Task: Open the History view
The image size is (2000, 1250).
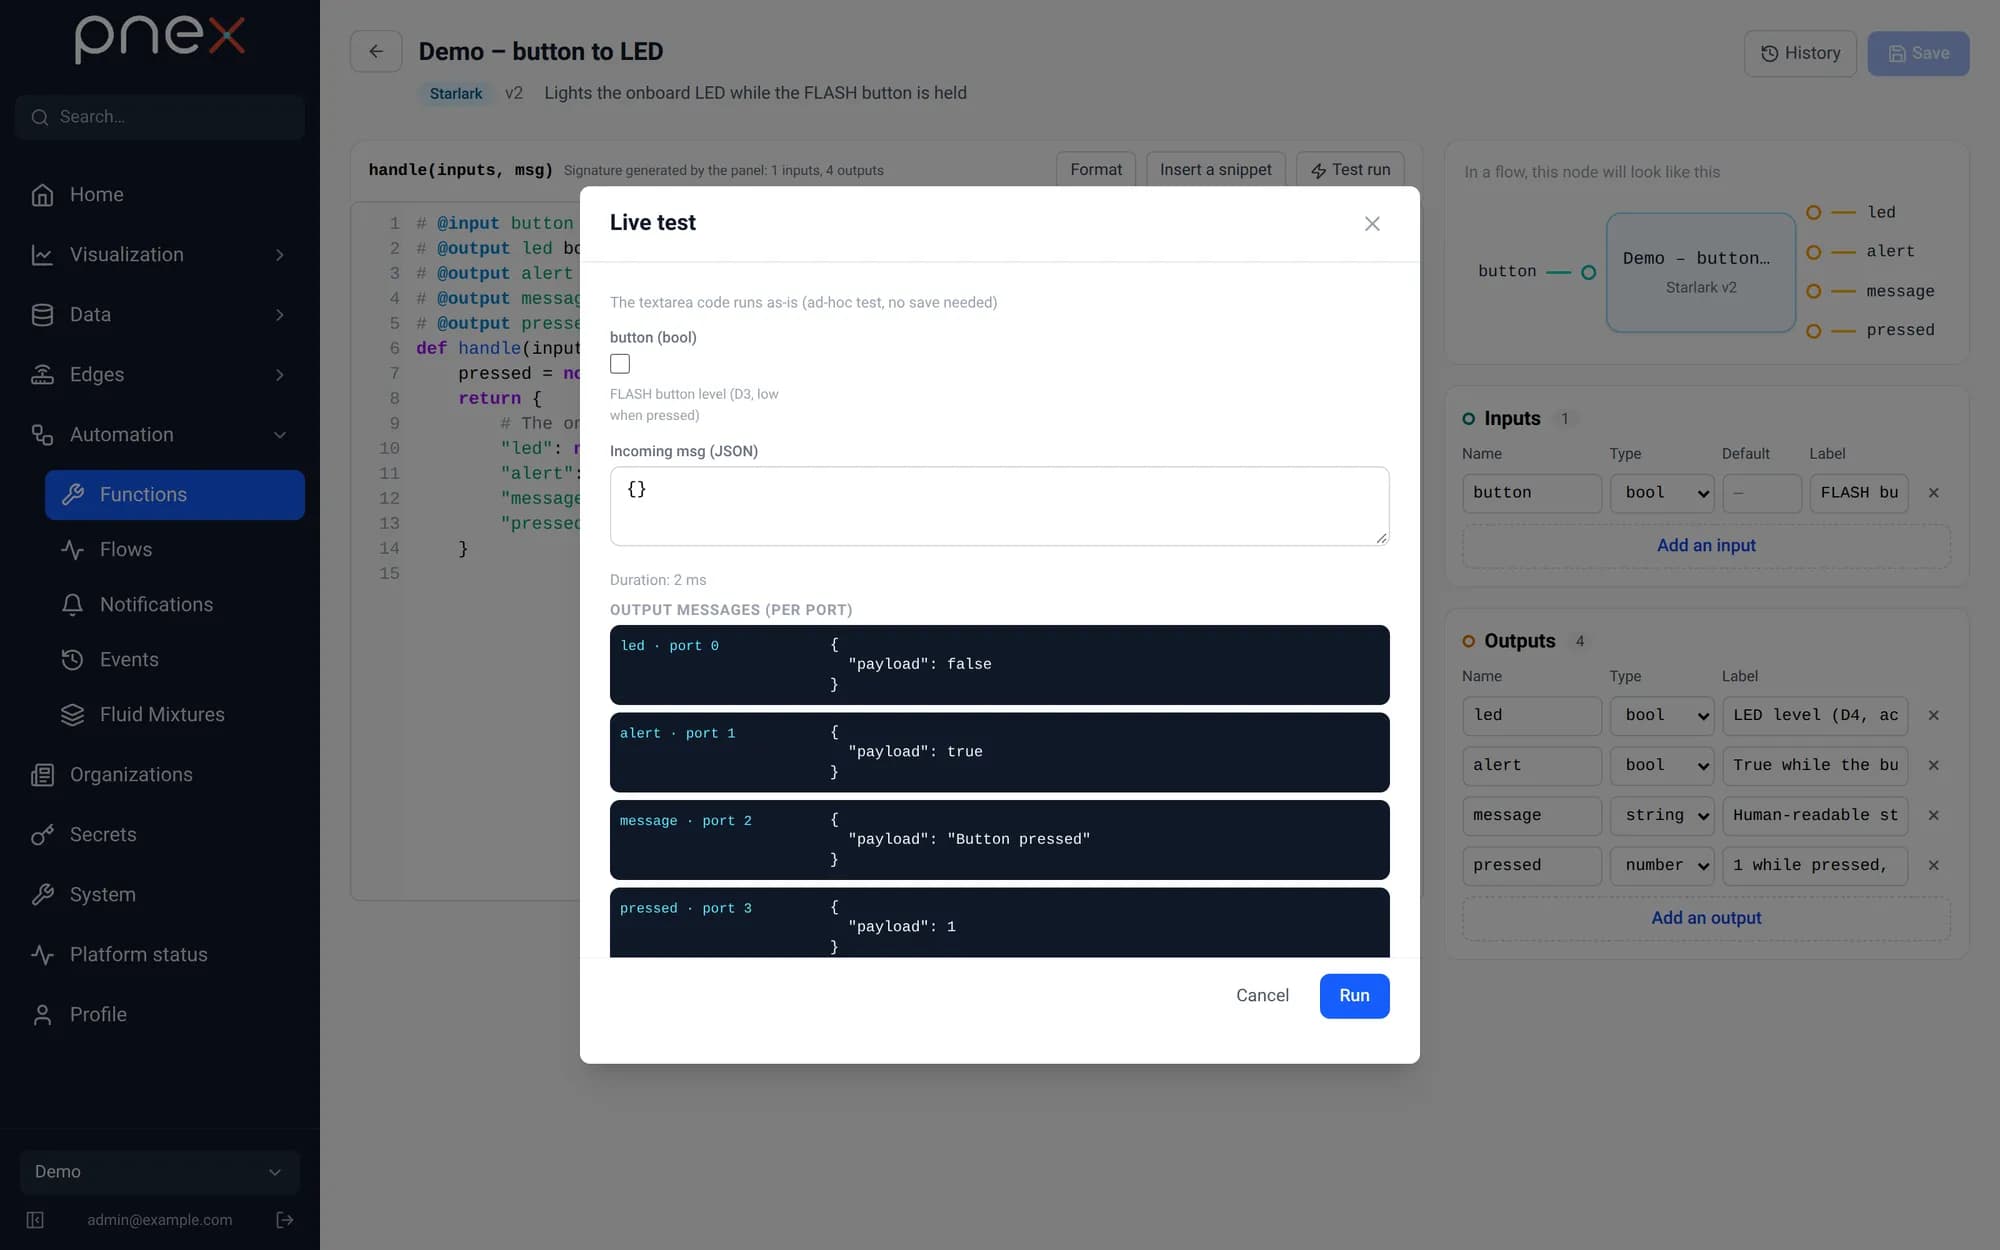Action: tap(1800, 53)
